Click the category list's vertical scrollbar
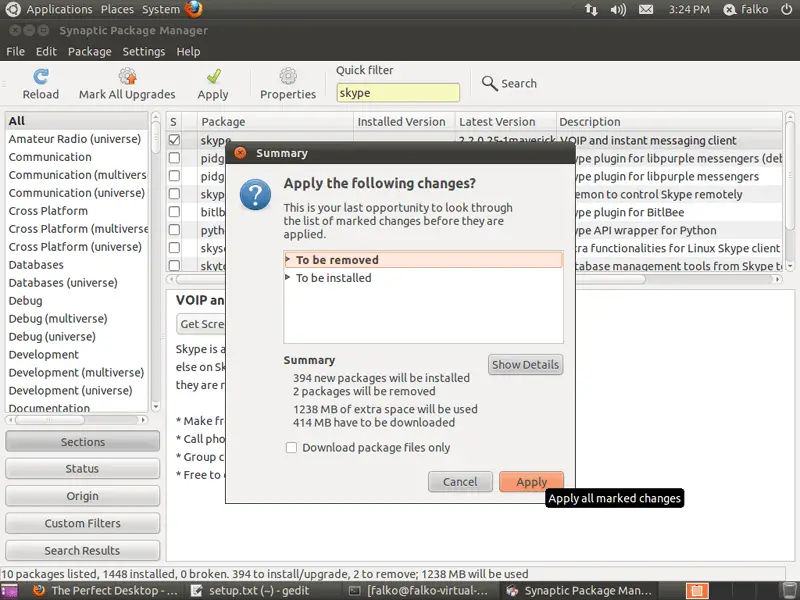The width and height of the screenshot is (800, 600). point(156,262)
